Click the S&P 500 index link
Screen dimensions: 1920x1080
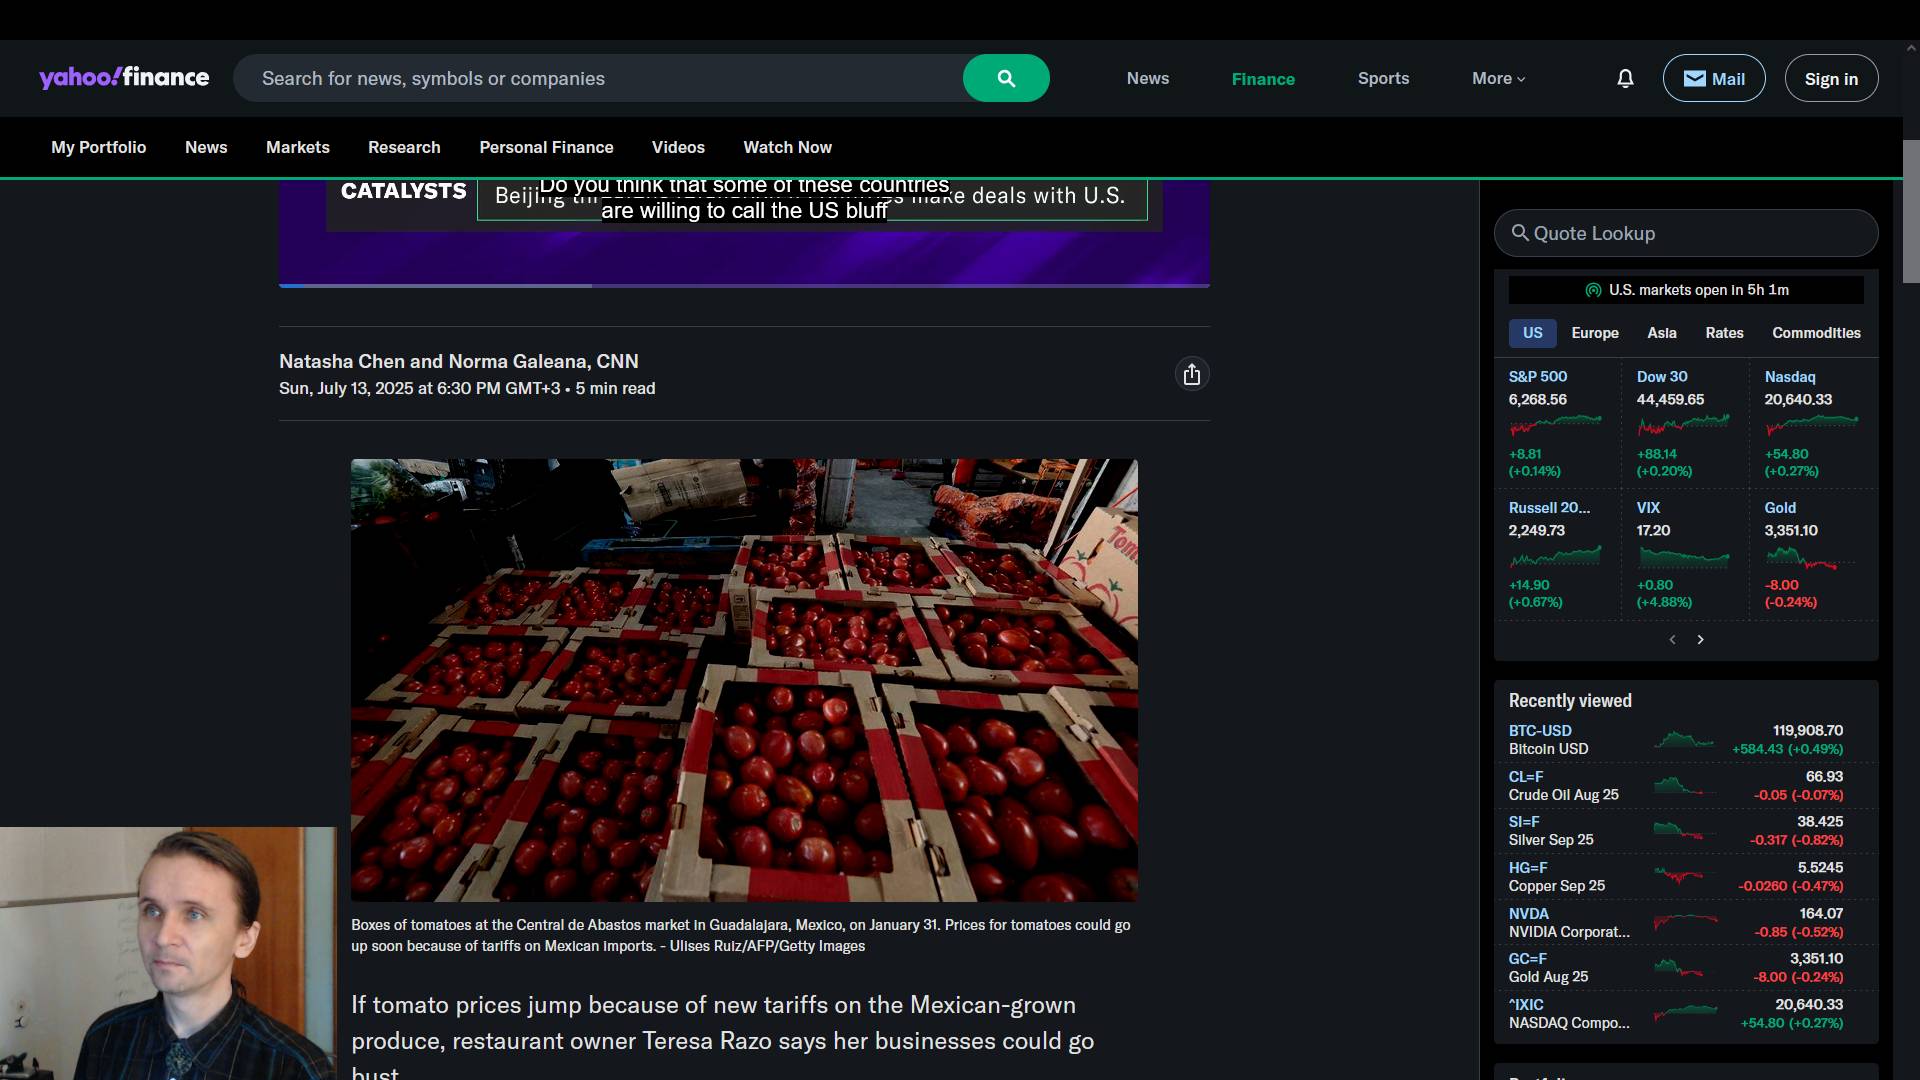coord(1537,376)
